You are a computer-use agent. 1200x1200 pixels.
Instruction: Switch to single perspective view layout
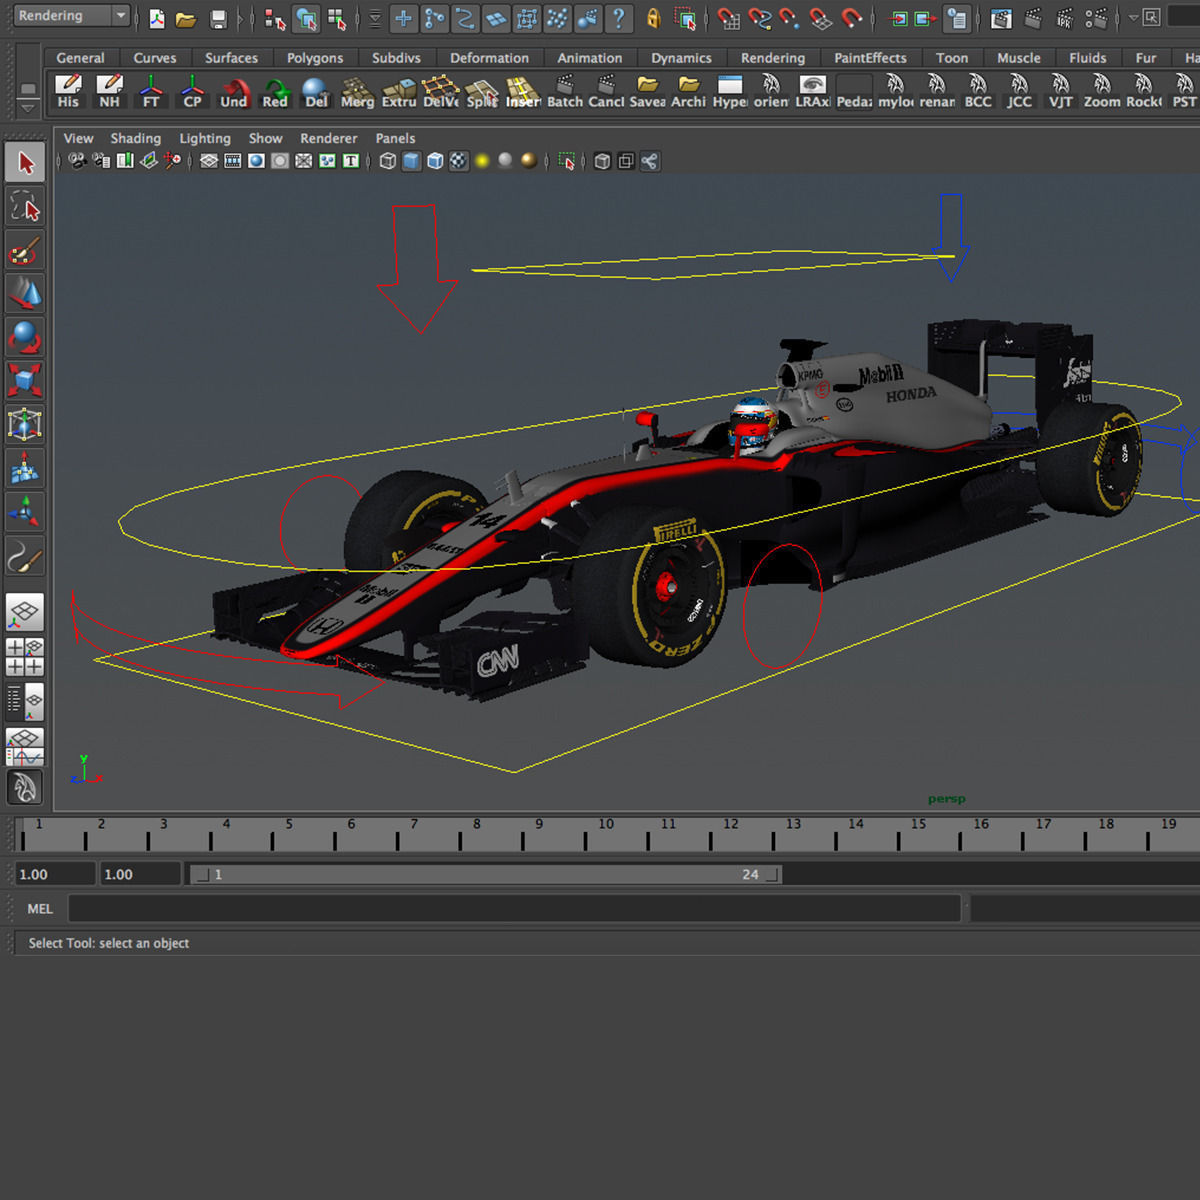point(25,611)
